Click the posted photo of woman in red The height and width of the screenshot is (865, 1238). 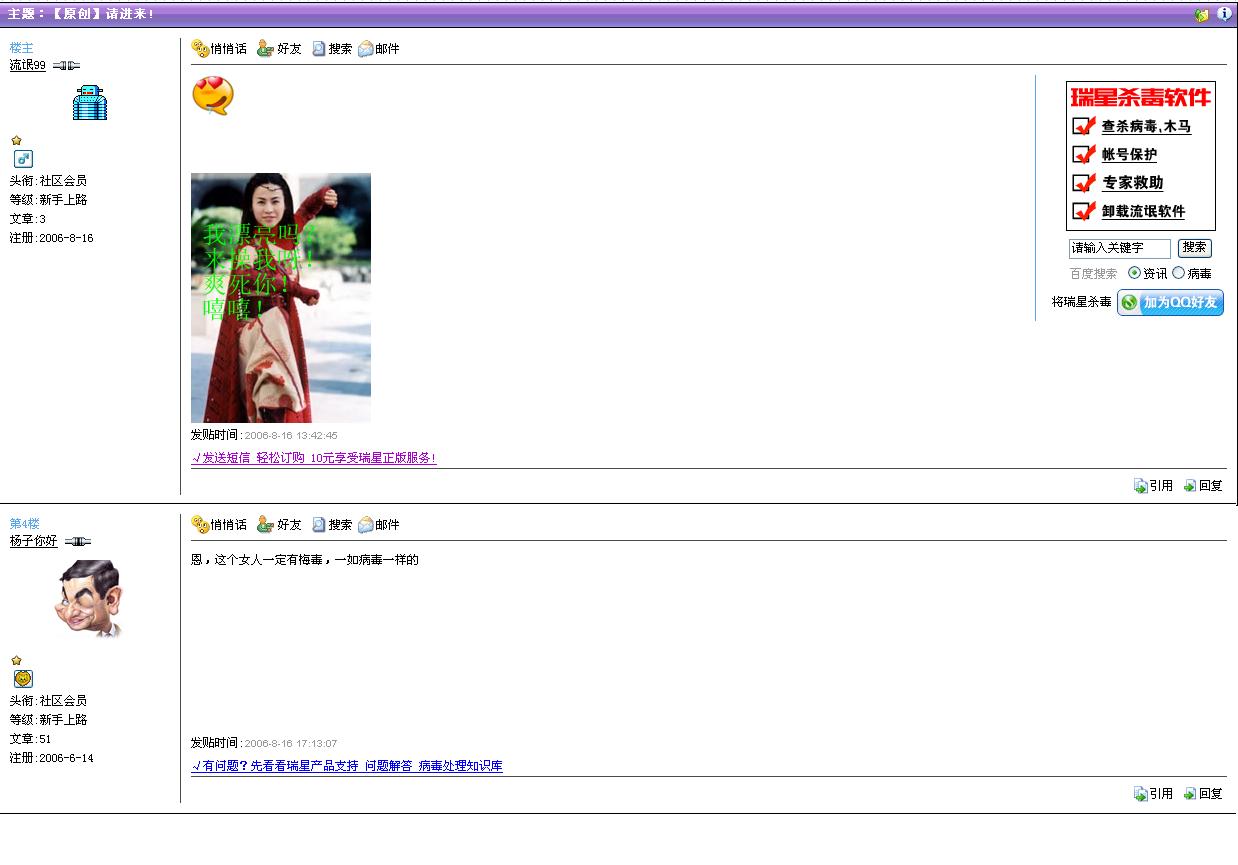tap(281, 298)
